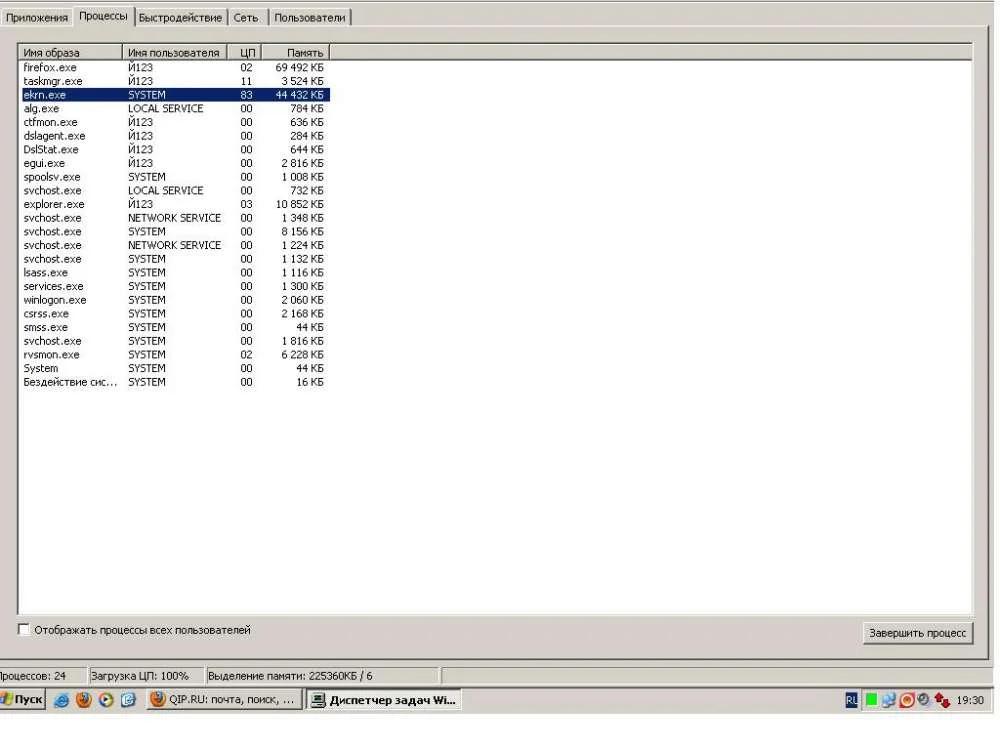
Task: Select svchost.exe row using 1 224 КБ
Action: [175, 246]
